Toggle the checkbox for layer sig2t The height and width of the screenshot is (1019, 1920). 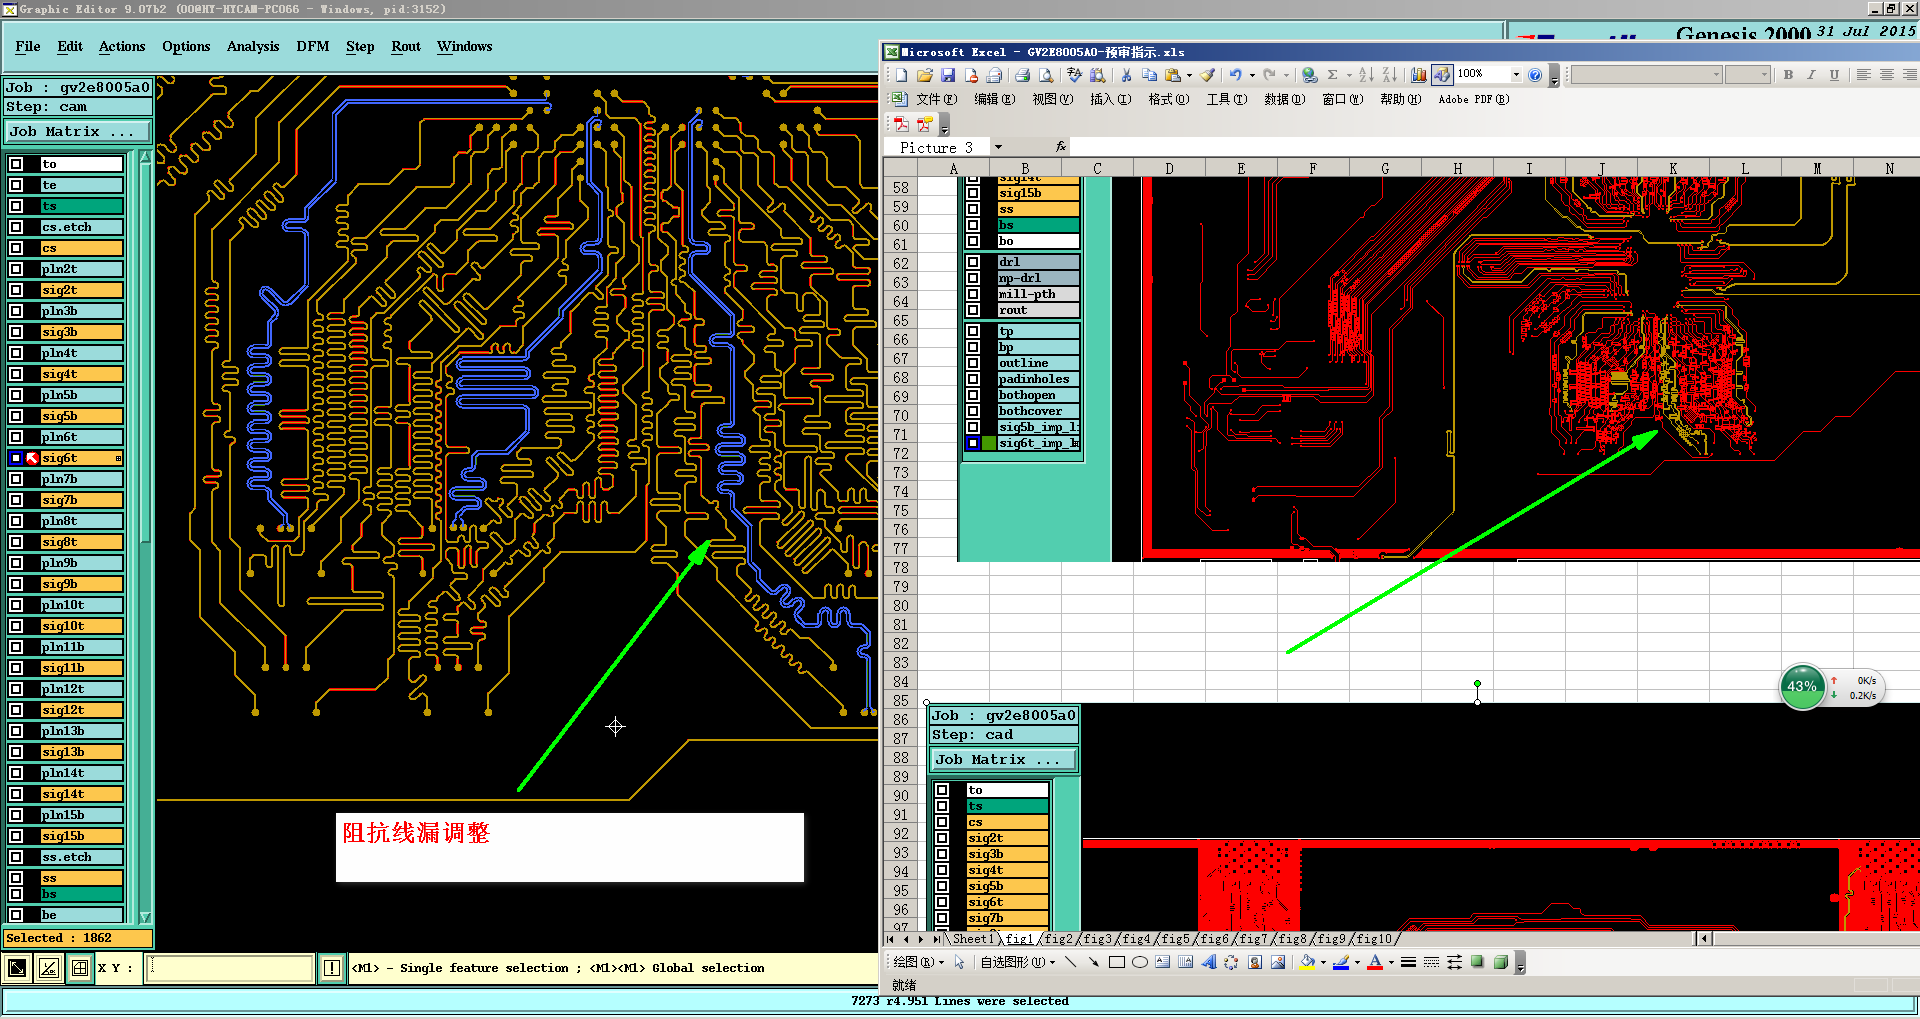[16, 290]
